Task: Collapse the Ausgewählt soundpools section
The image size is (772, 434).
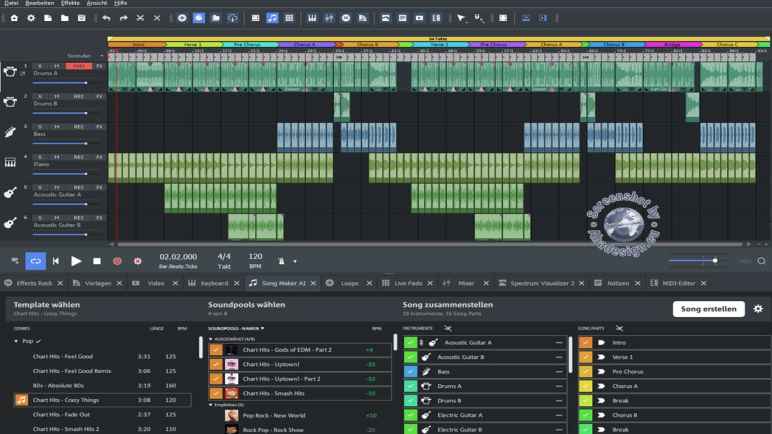Action: [211, 339]
